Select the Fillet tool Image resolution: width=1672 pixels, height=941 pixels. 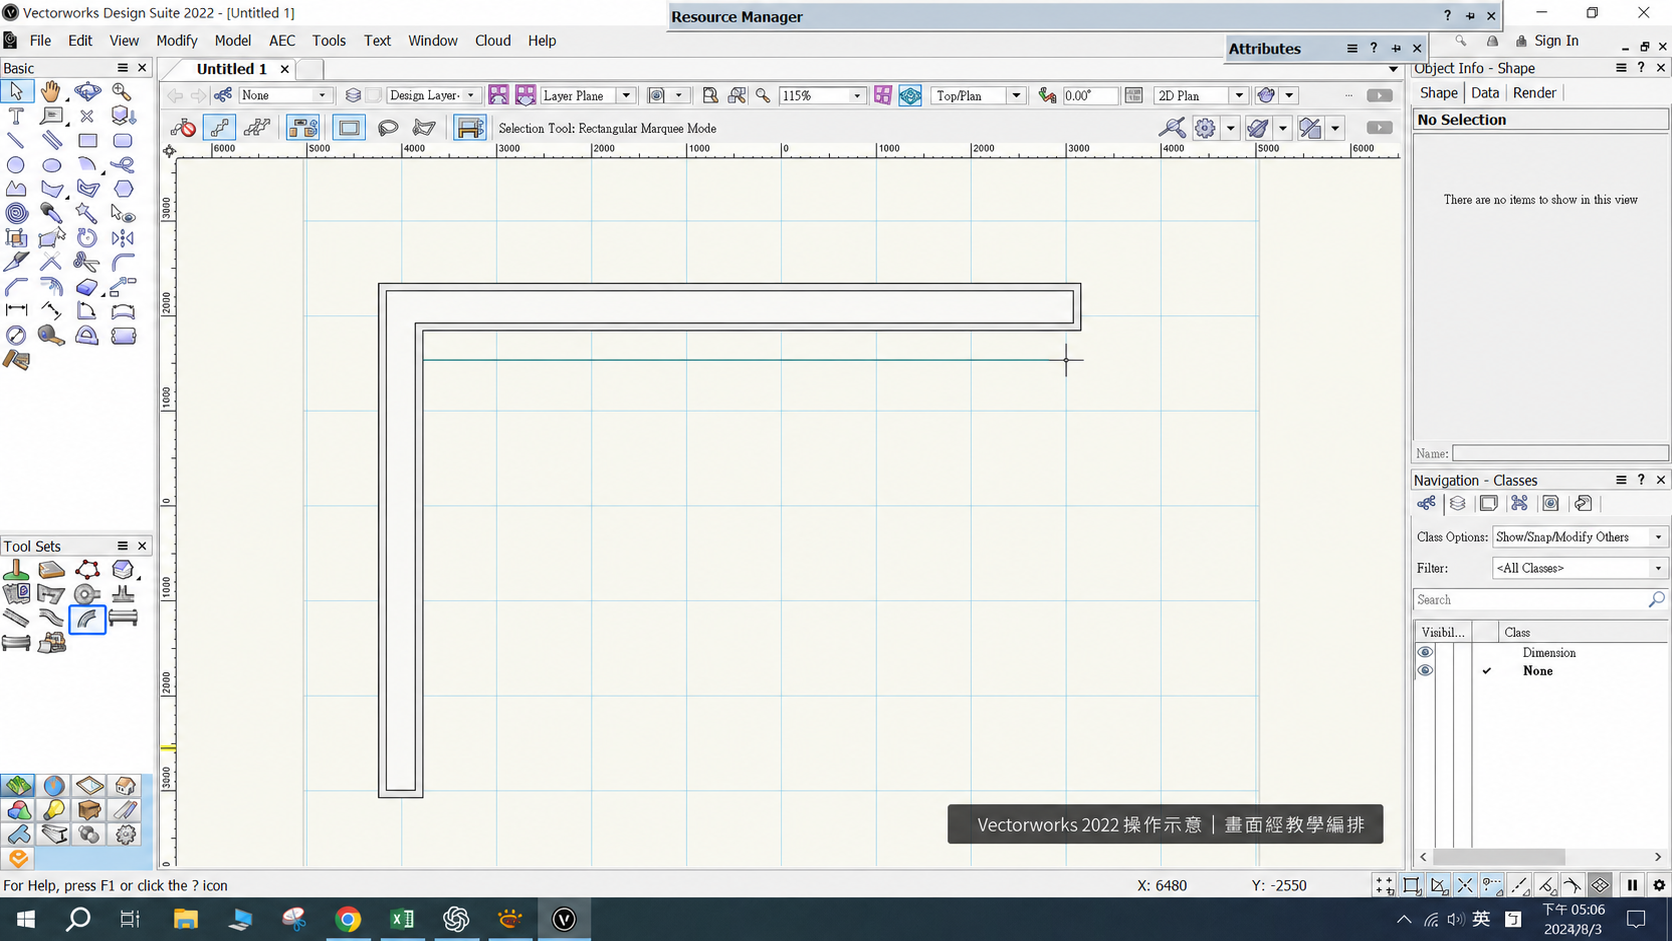(122, 262)
